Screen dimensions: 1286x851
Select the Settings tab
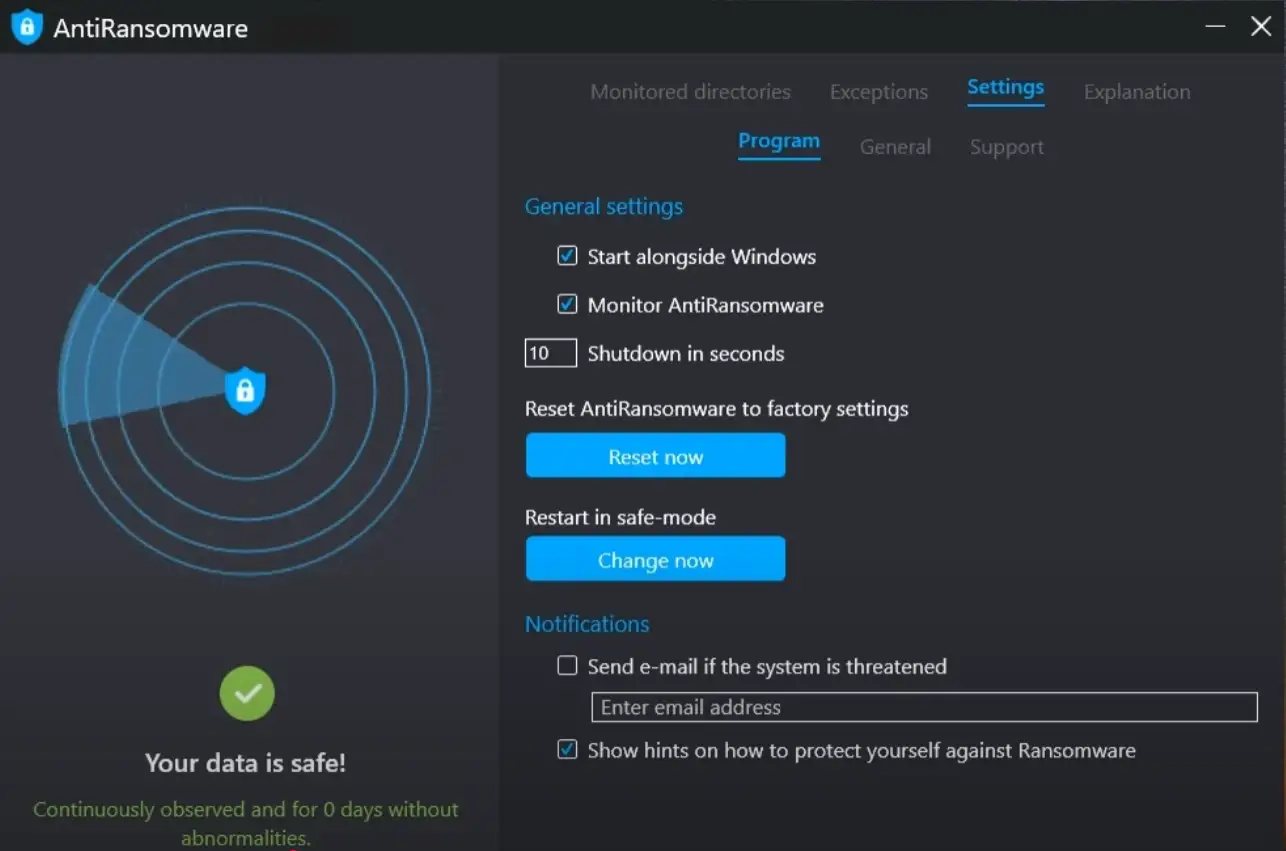[x=1005, y=88]
